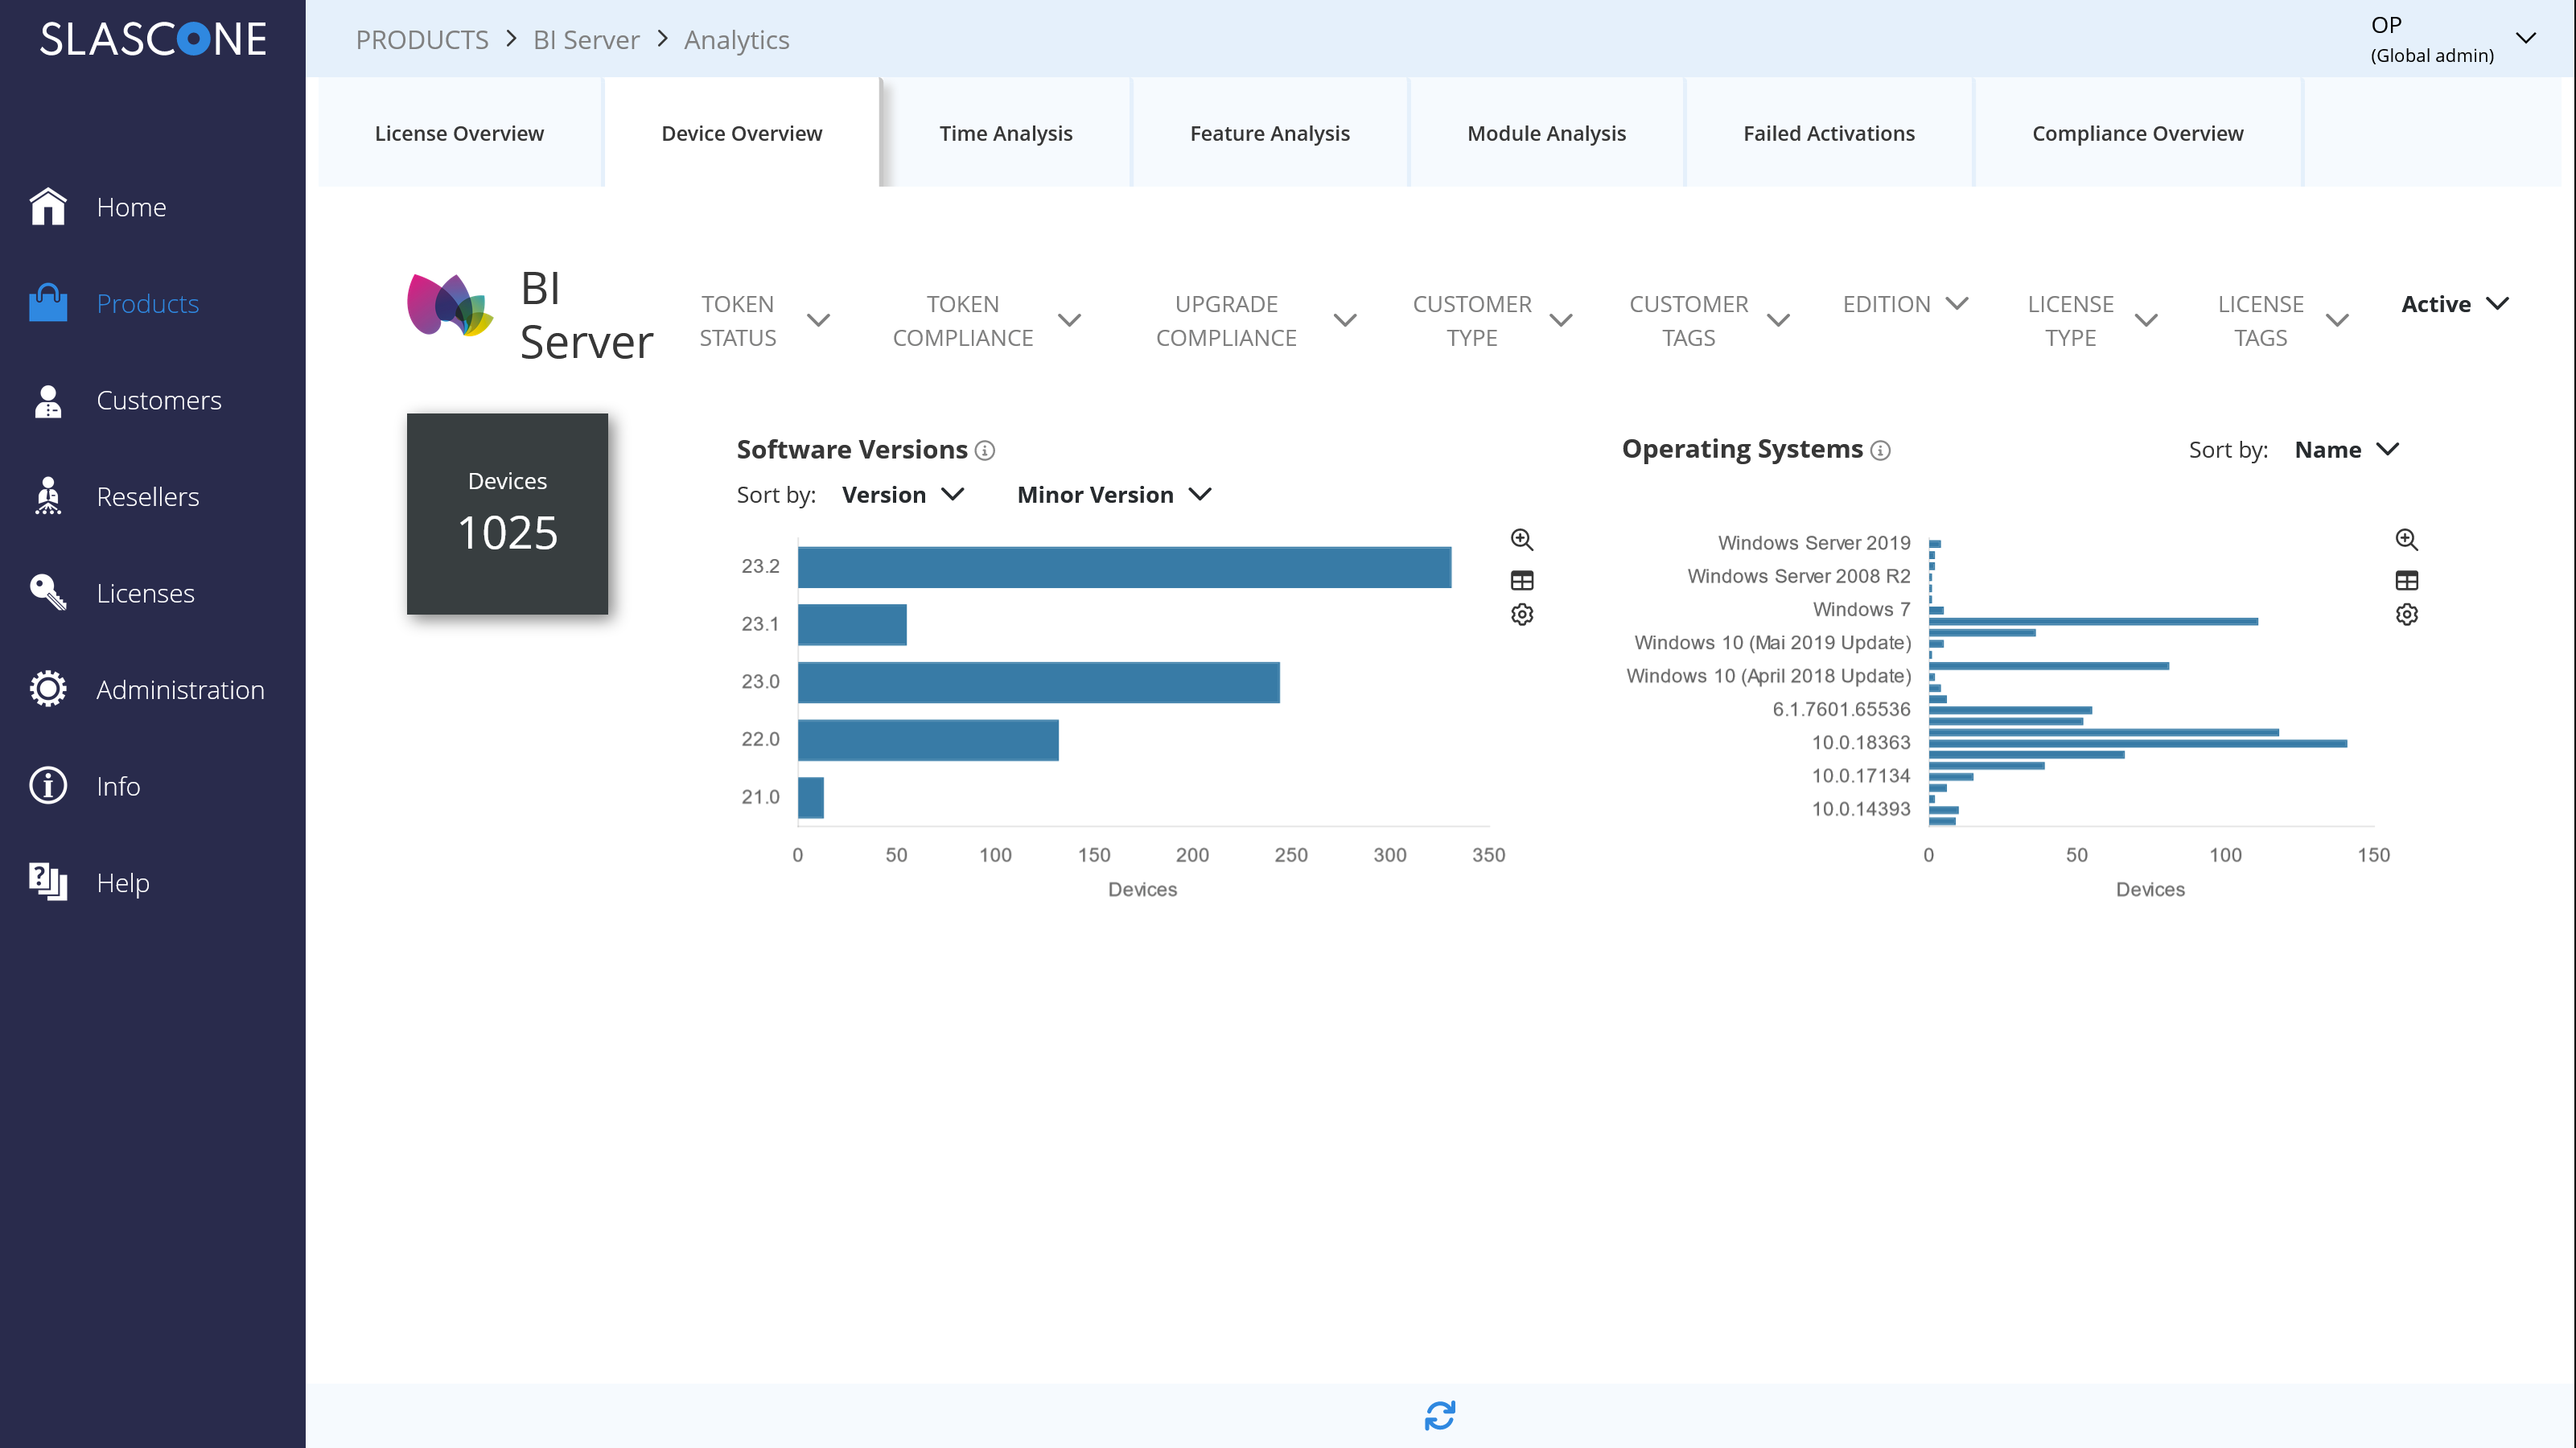The height and width of the screenshot is (1448, 2576).
Task: Open Resellers from the sidebar
Action: pos(148,497)
